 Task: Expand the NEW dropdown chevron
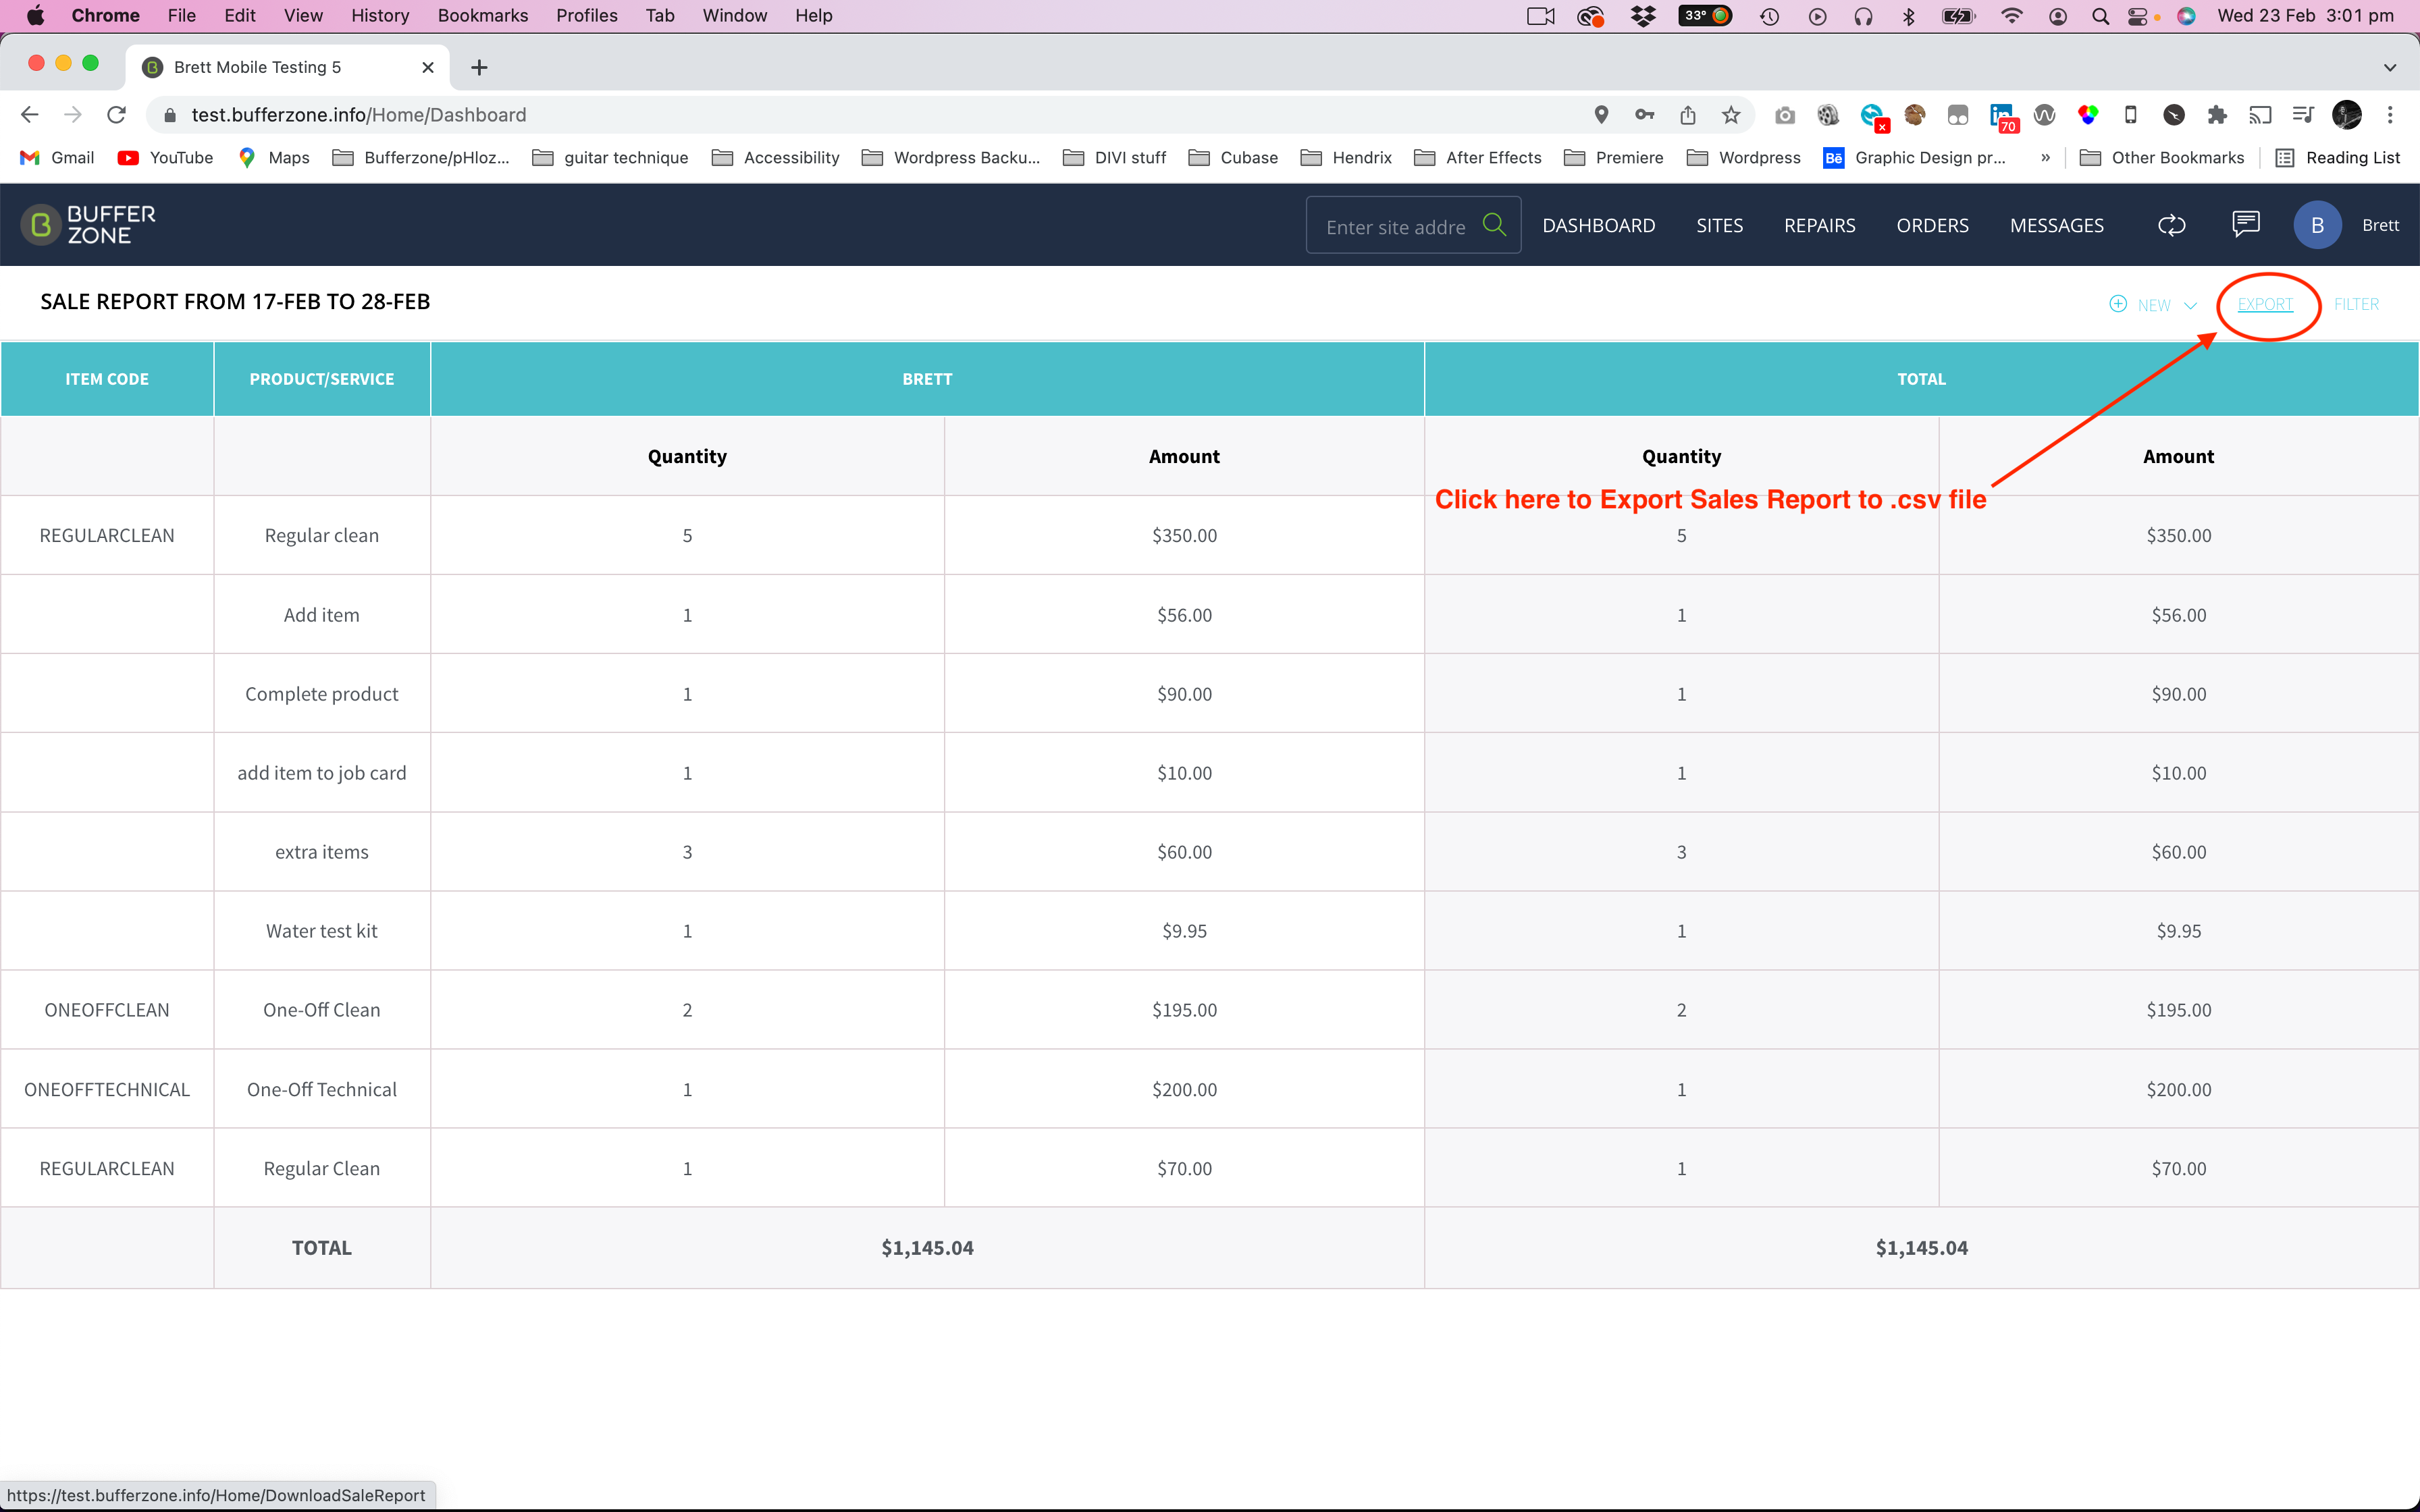pos(2190,305)
